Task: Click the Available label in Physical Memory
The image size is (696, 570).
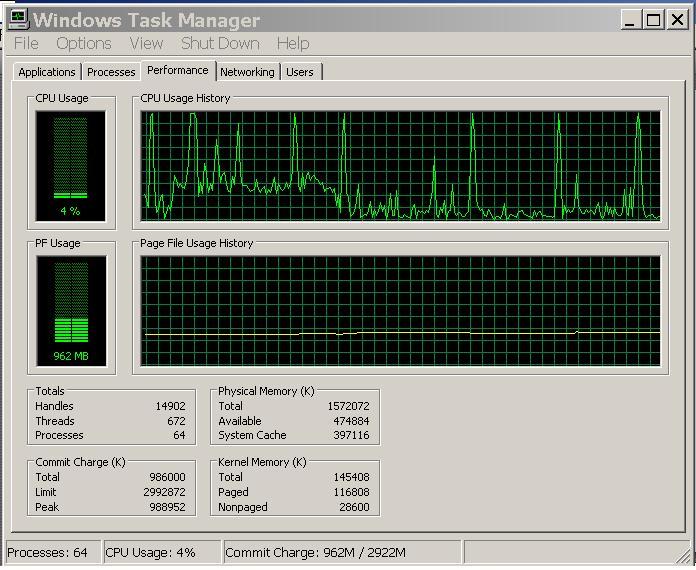Action: [x=240, y=421]
